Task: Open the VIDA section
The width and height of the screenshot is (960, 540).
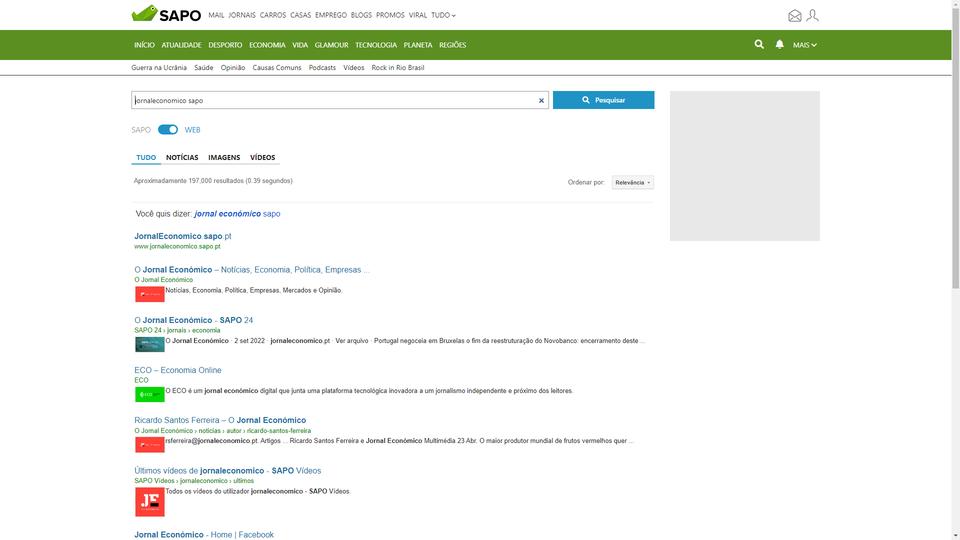Action: tap(300, 45)
